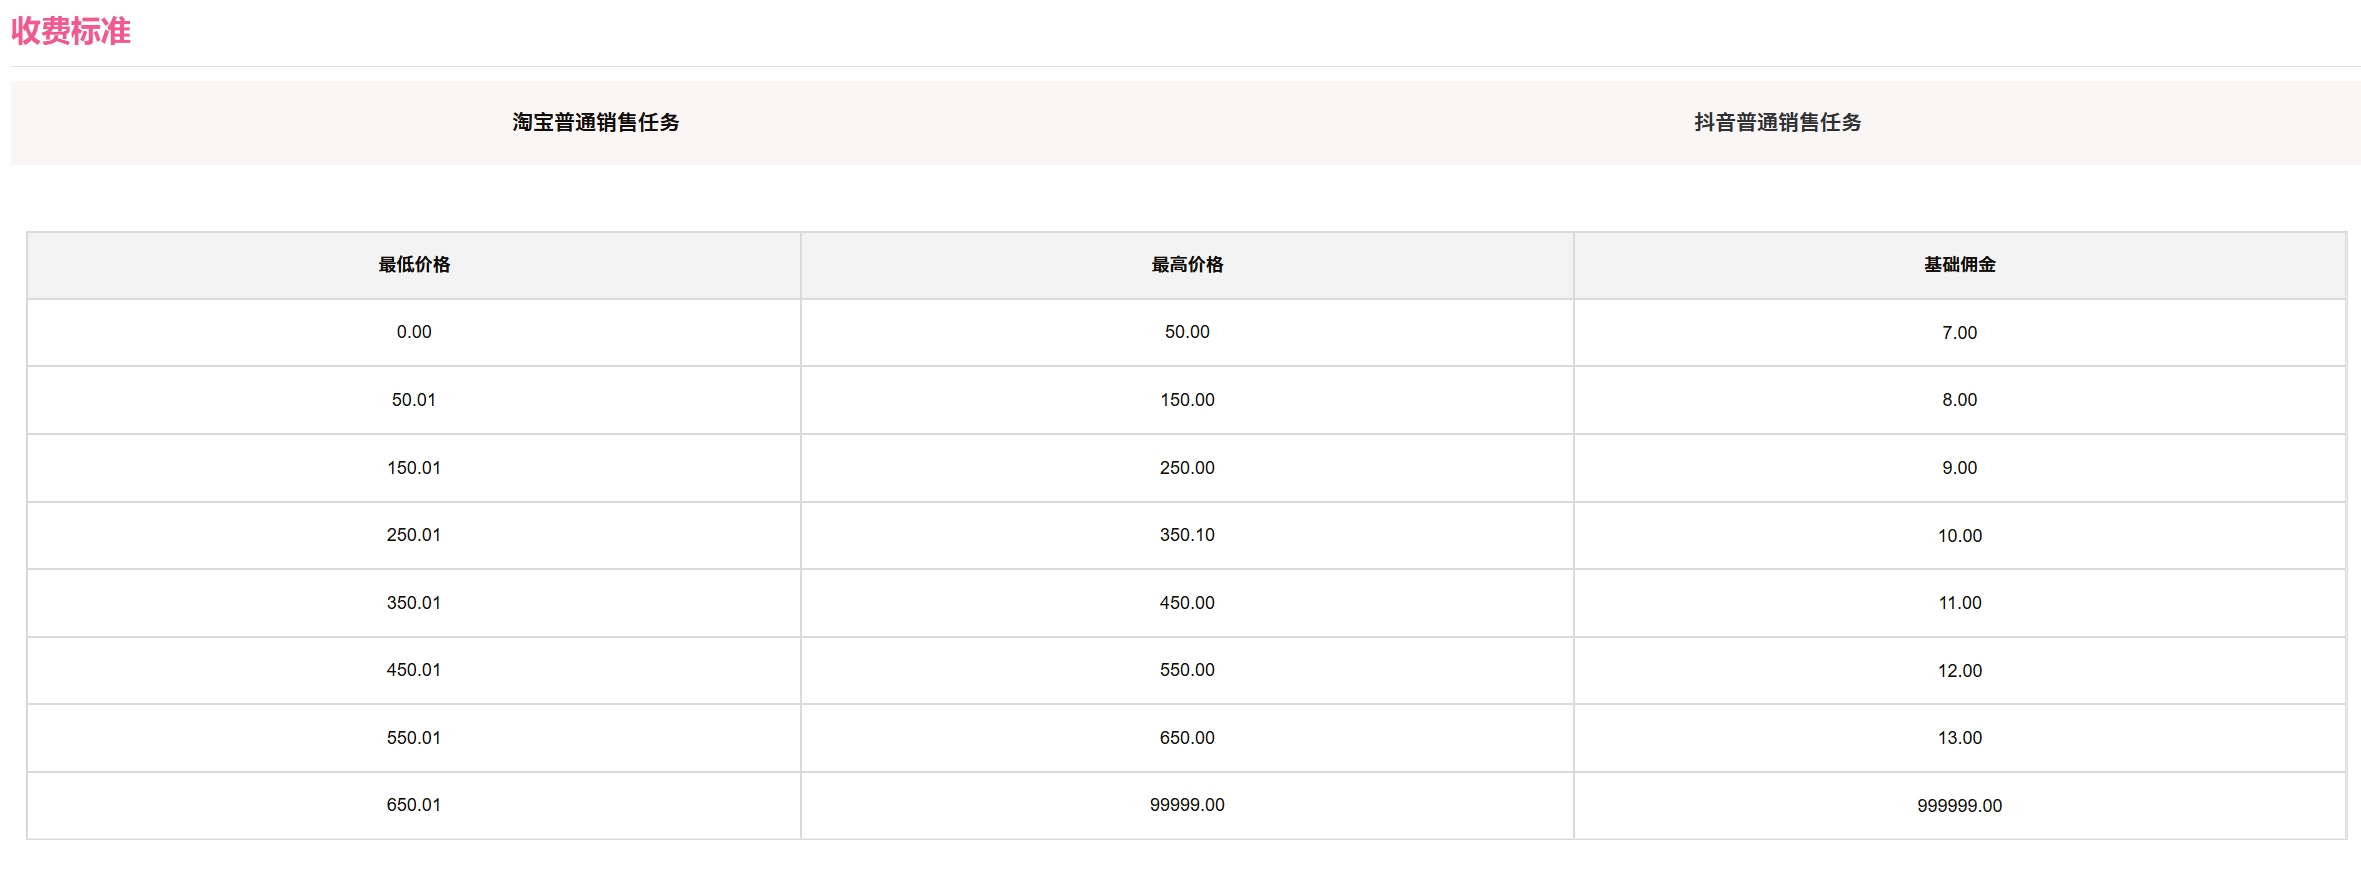Click the 650.01 minimum price cell
Image resolution: width=2361 pixels, height=877 pixels.
point(414,805)
